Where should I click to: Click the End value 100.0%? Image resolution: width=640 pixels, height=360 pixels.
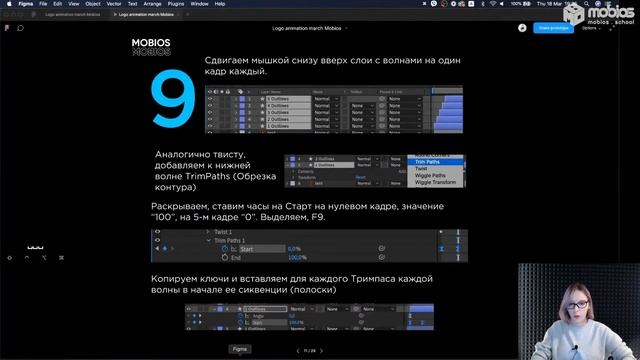point(297,258)
